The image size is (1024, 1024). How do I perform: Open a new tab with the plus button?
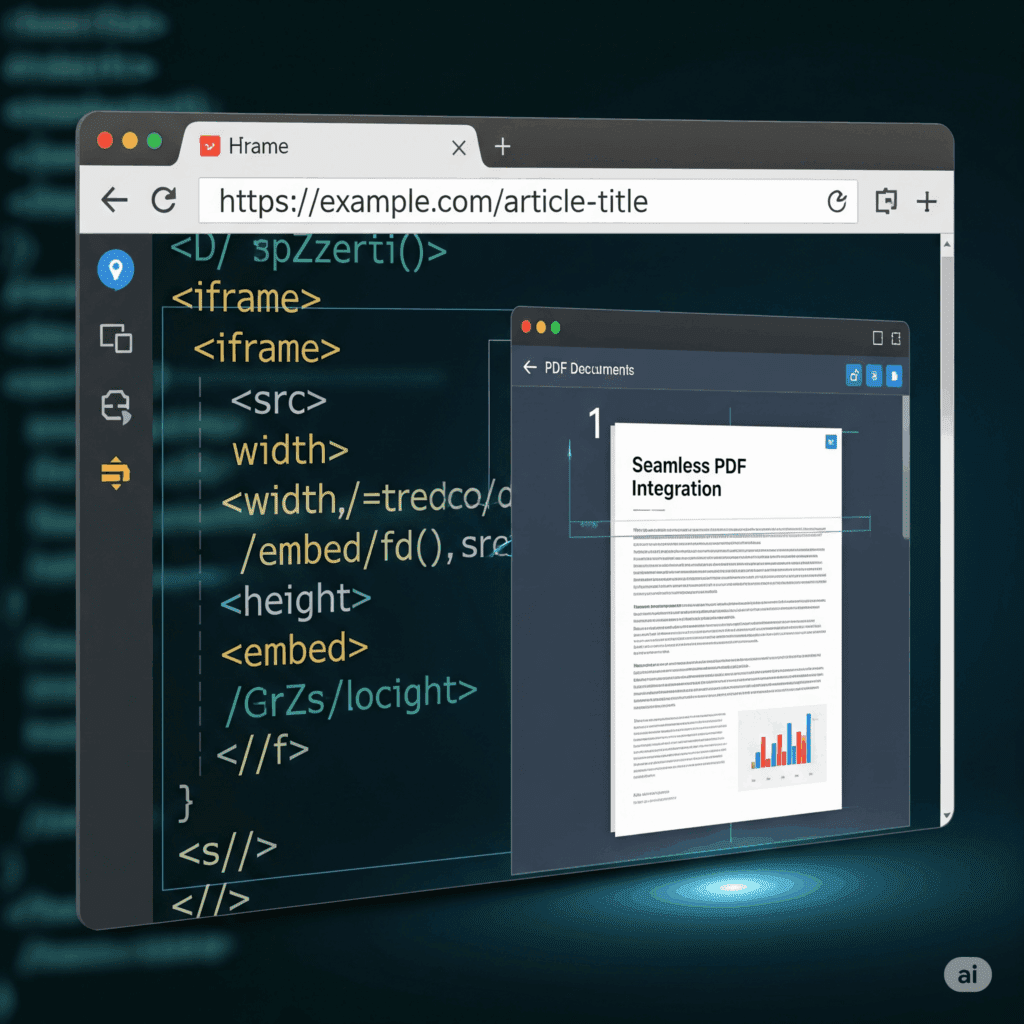coord(502,147)
